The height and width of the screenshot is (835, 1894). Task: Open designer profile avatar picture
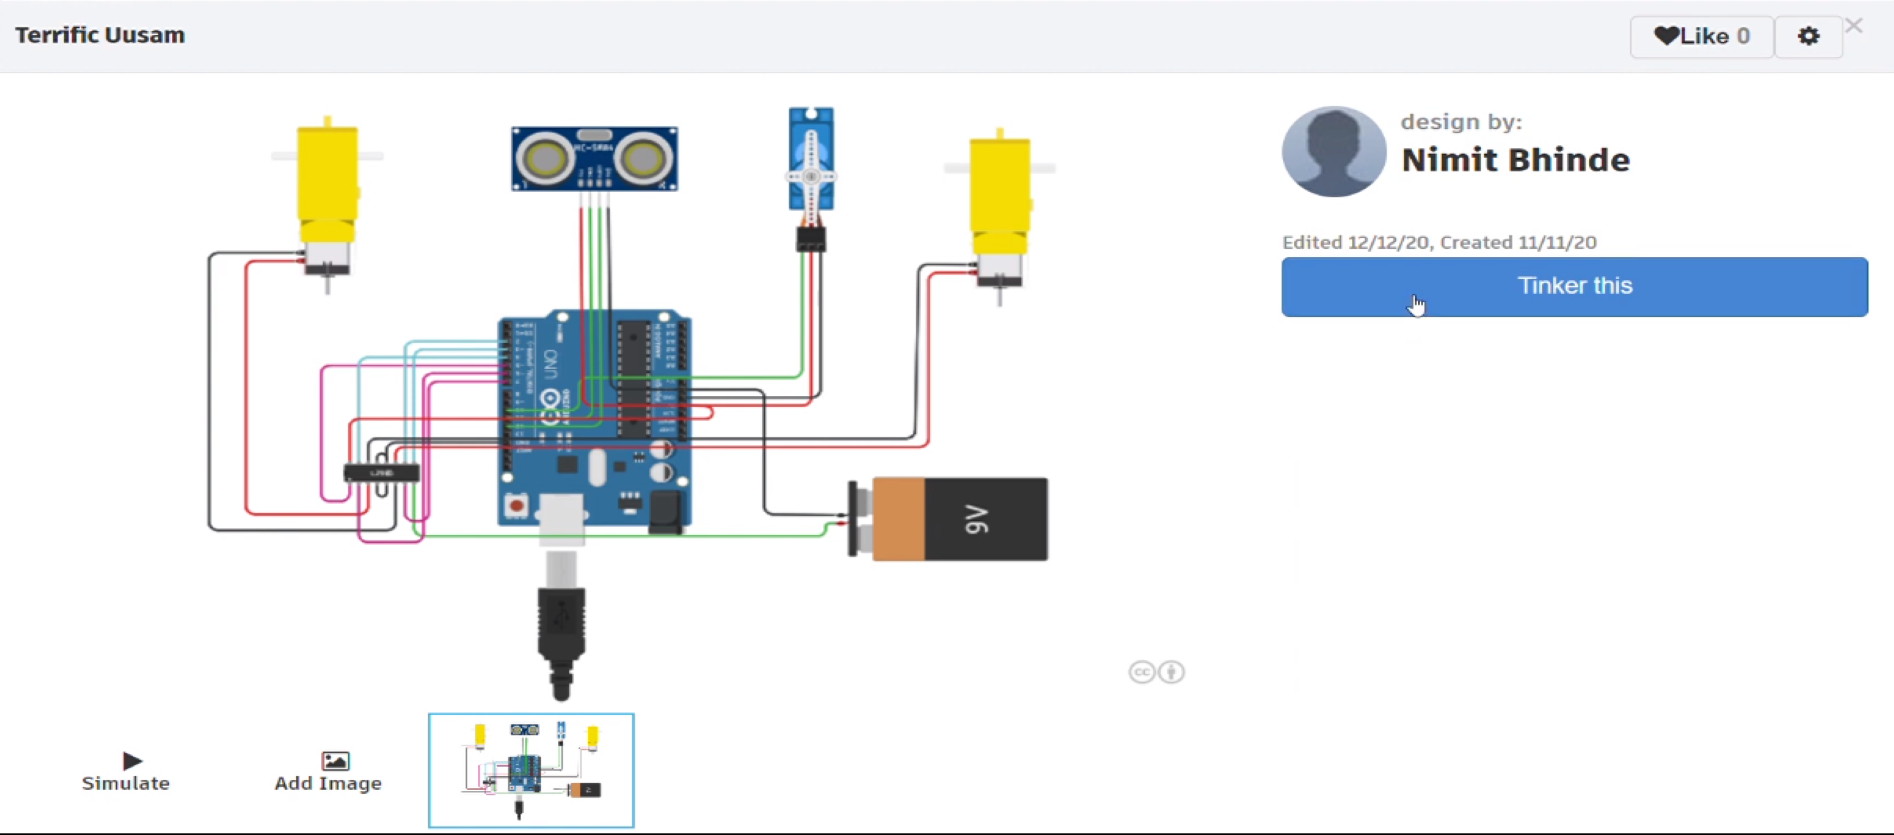pyautogui.click(x=1334, y=152)
